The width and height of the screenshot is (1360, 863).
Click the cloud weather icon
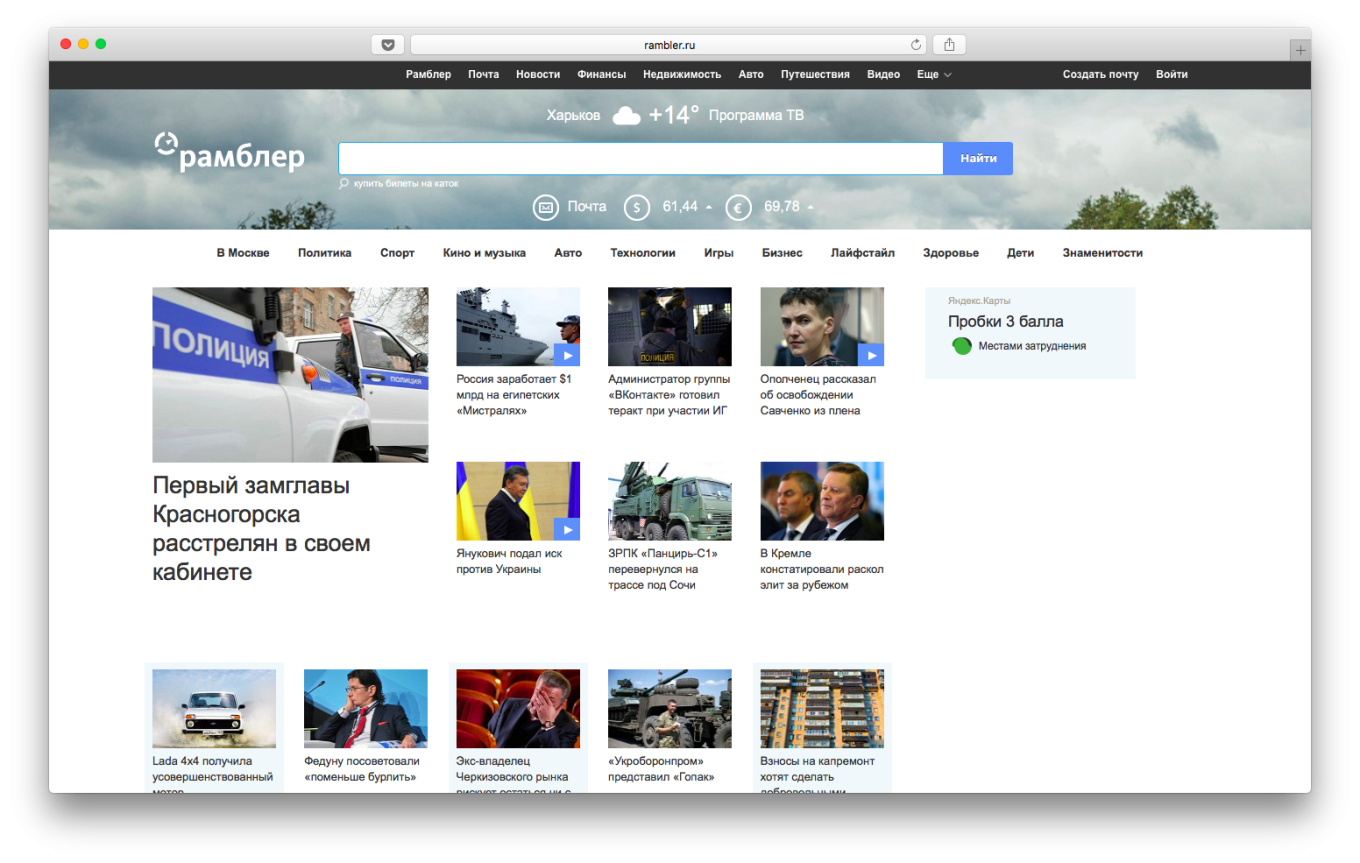point(626,116)
